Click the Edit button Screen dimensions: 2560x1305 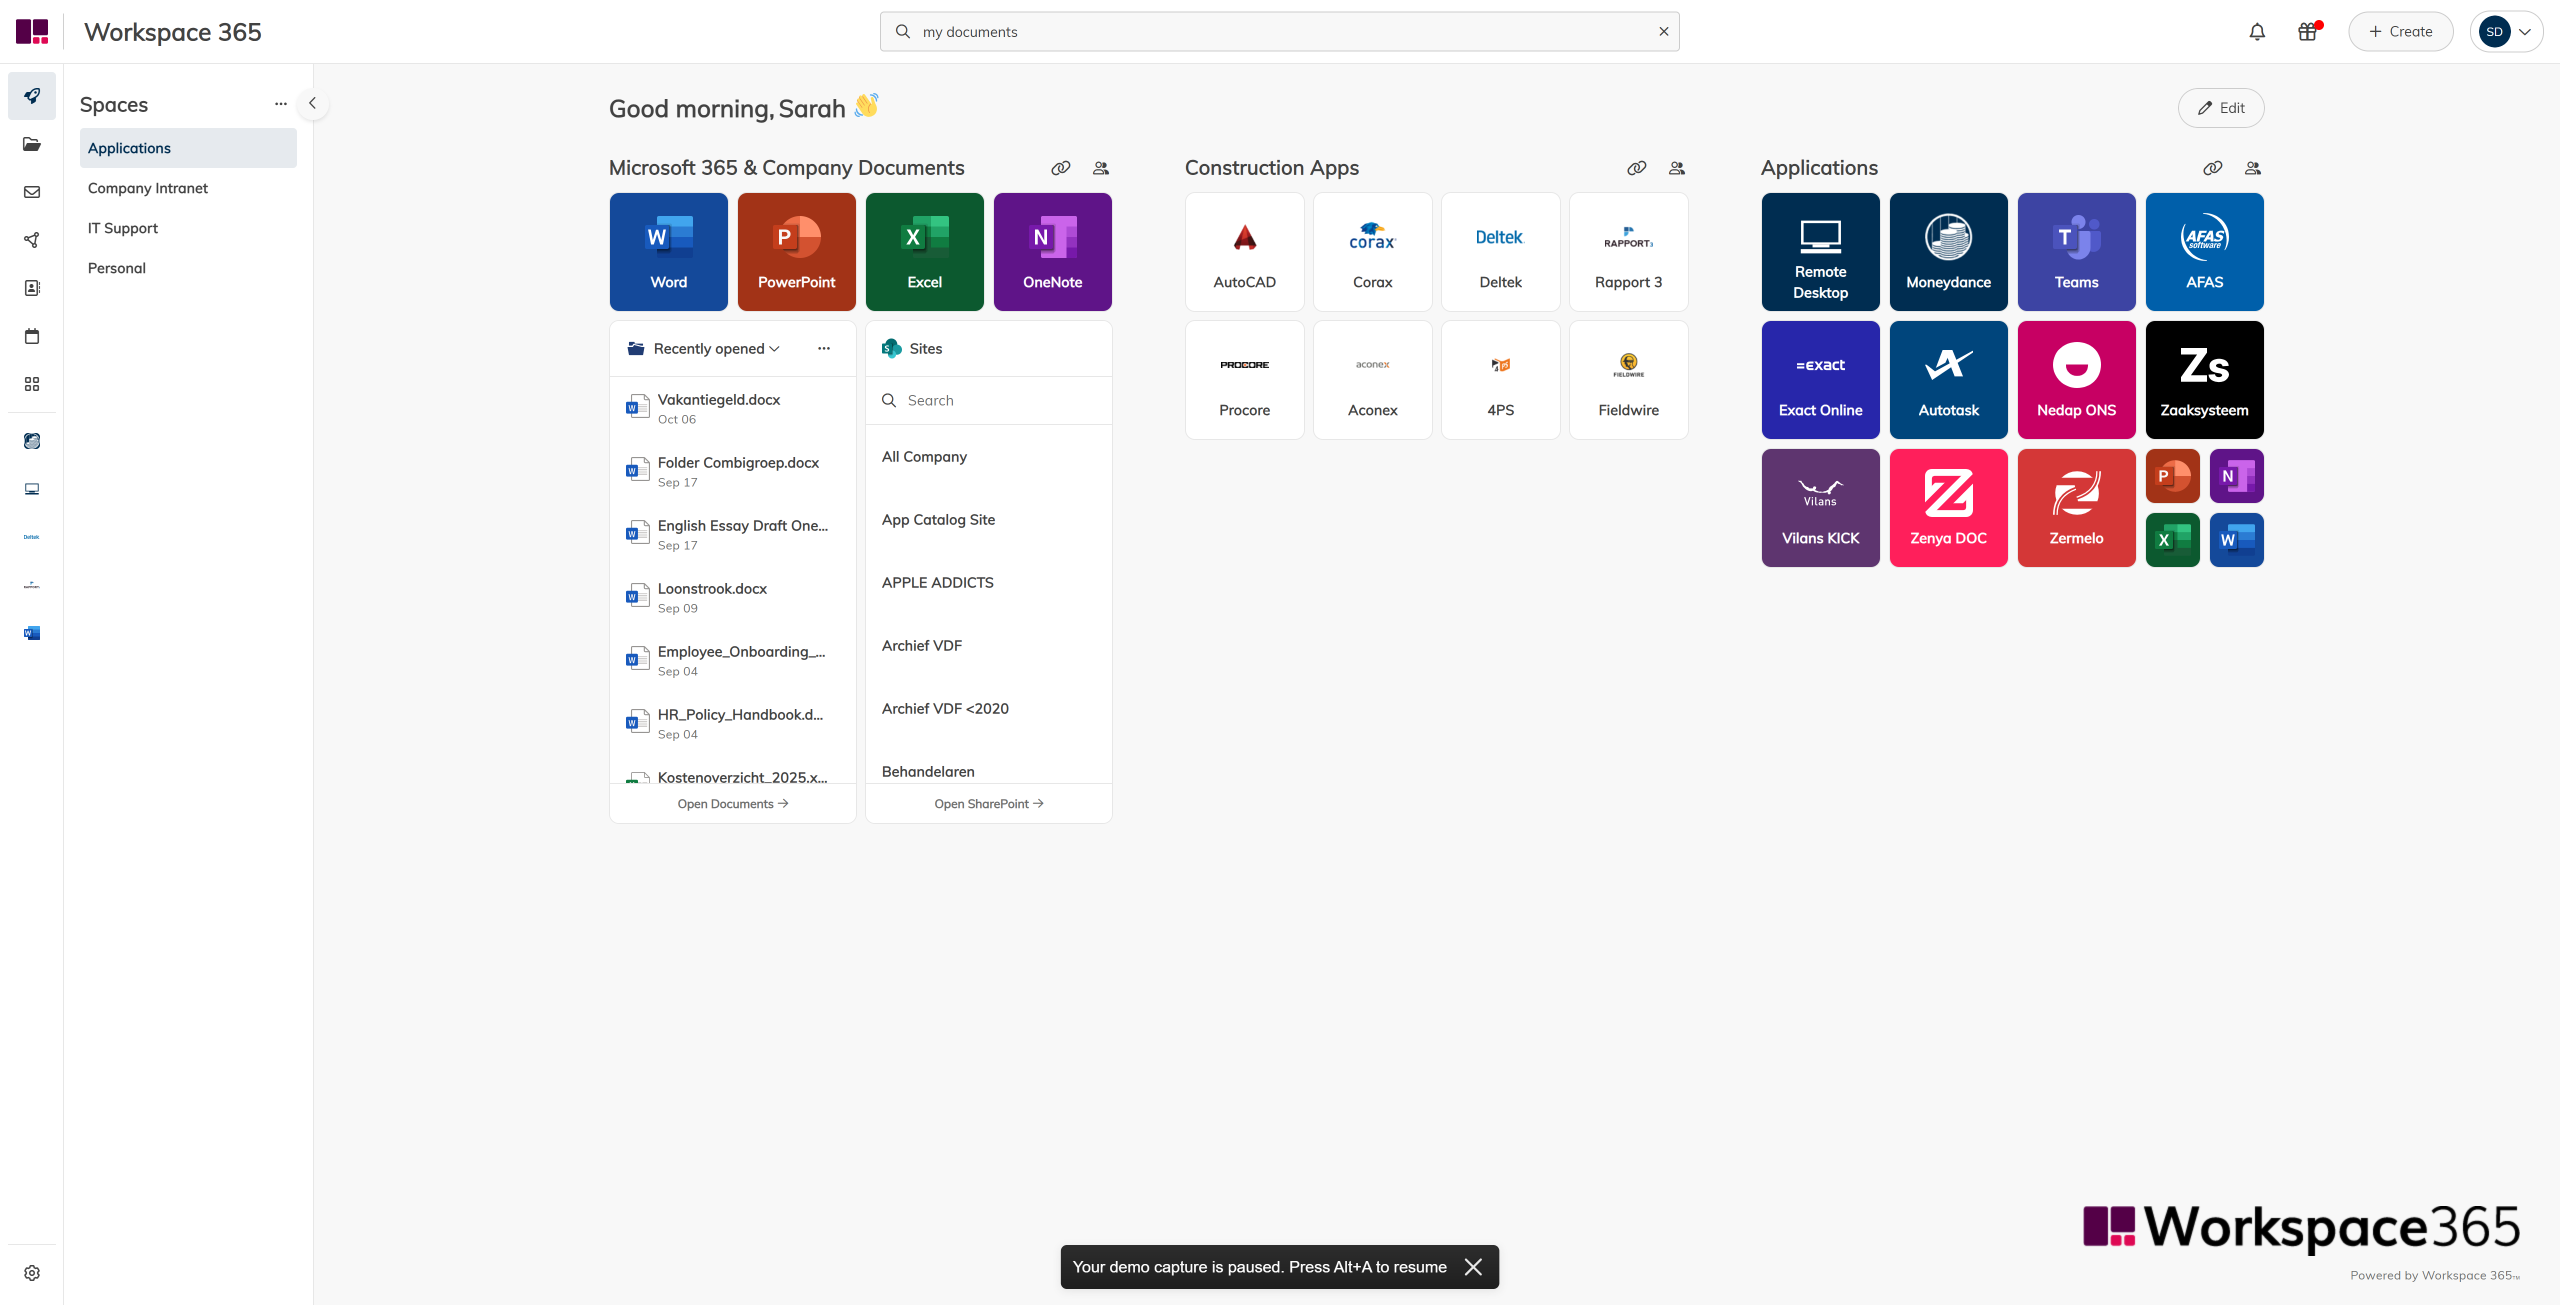[2220, 108]
